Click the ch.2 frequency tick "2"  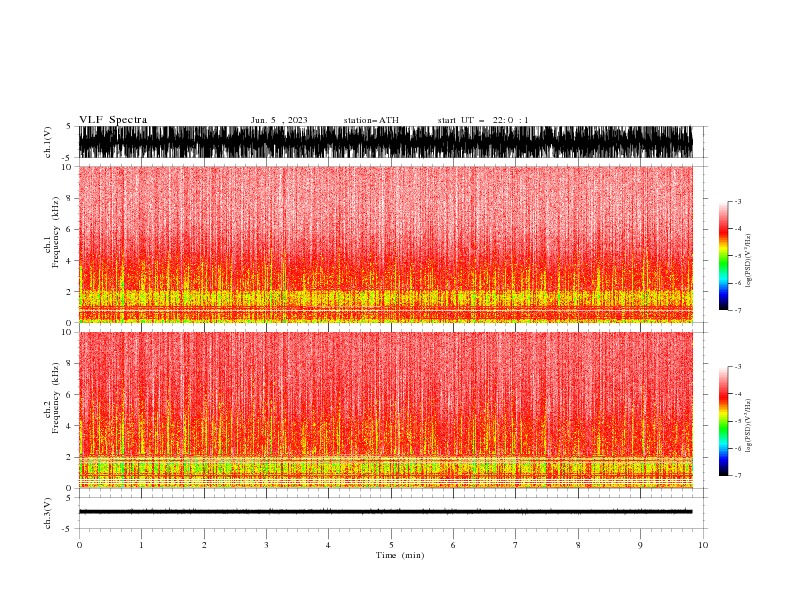pyautogui.click(x=69, y=457)
